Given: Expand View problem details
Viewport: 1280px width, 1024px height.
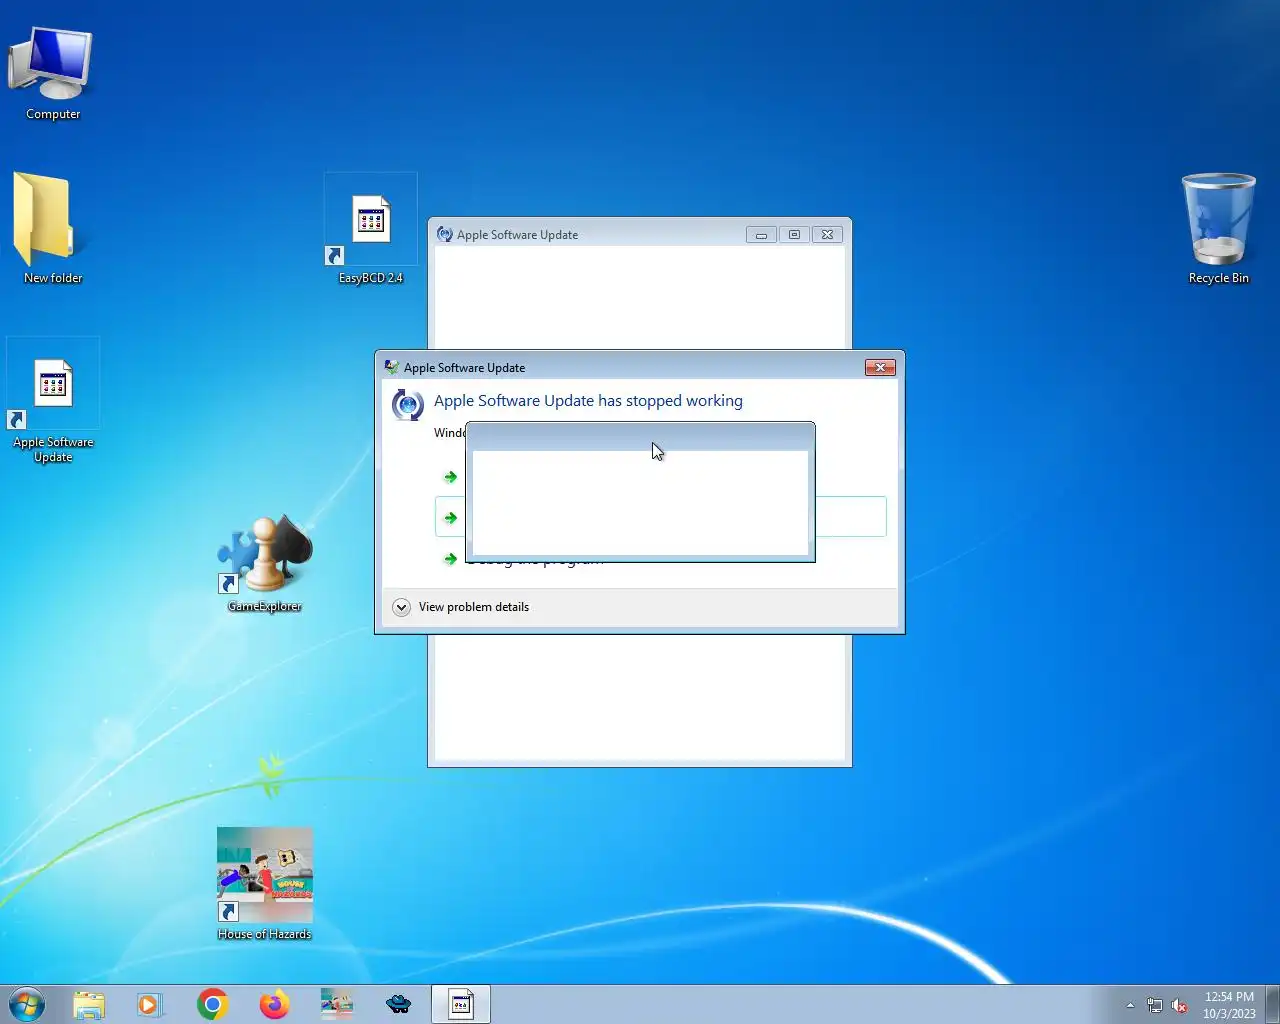Looking at the screenshot, I should 461,607.
